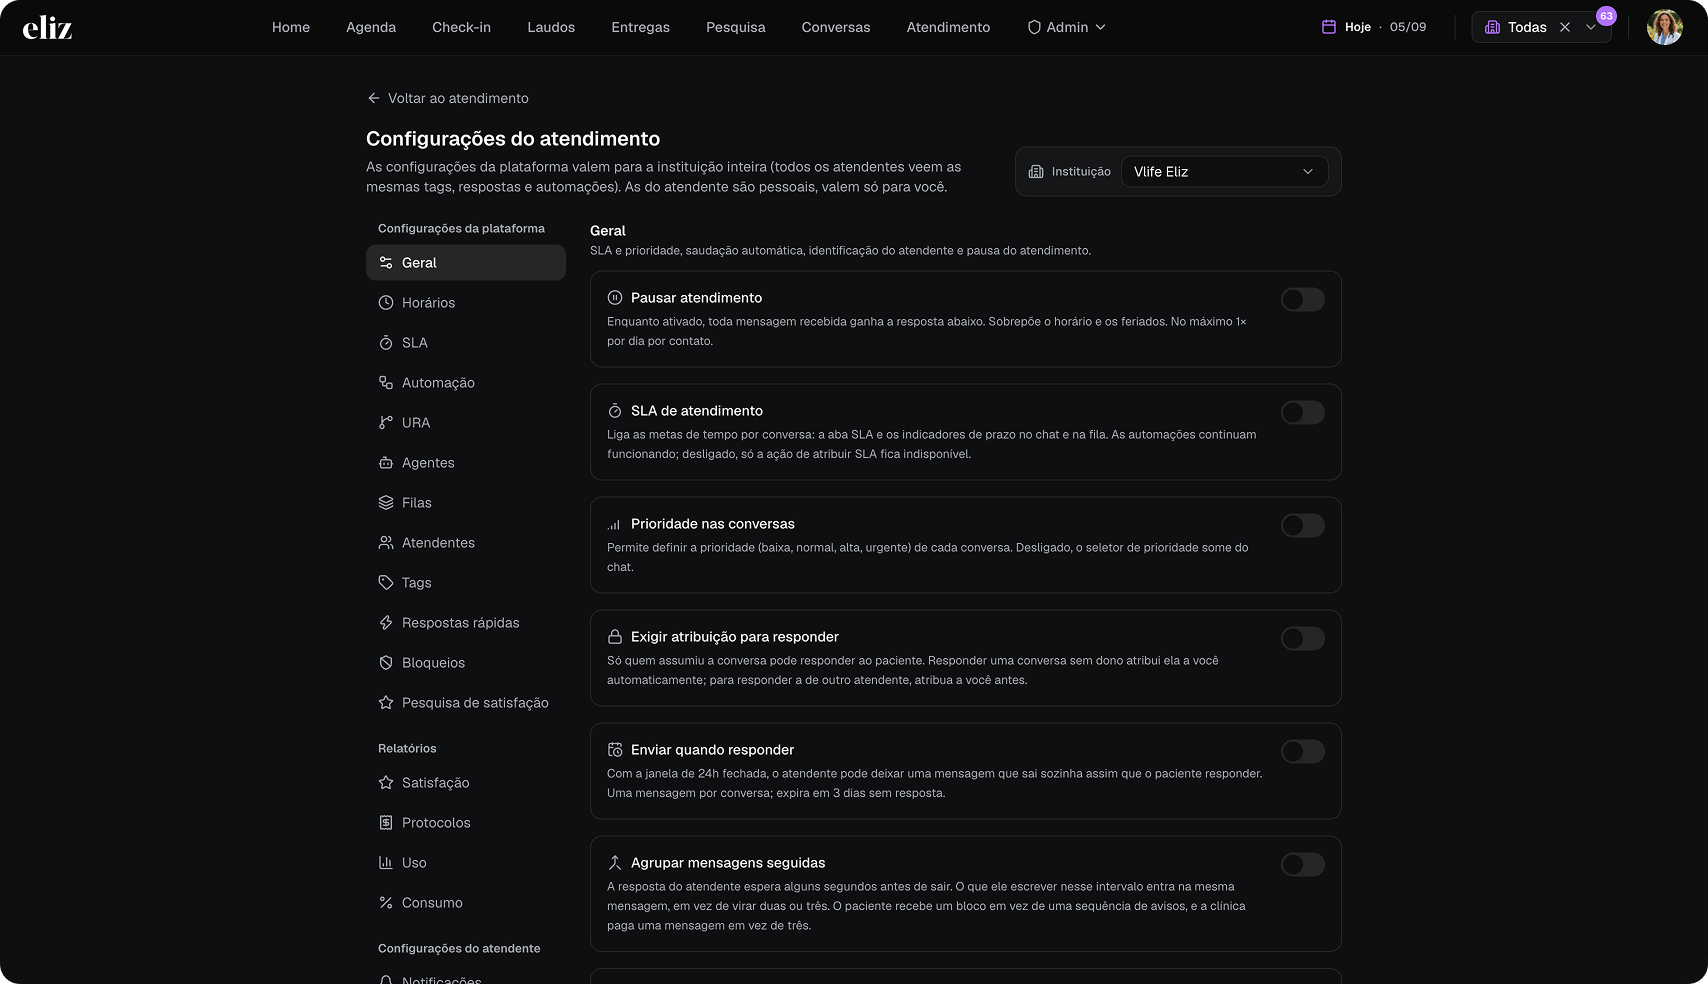Viewport: 1708px width, 984px height.
Task: Click the Tags label icon
Action: click(386, 583)
